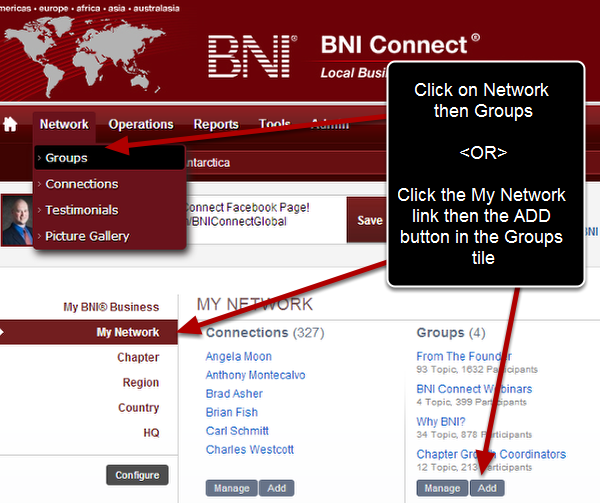The height and width of the screenshot is (503, 600).
Task: Select Connections from Network dropdown
Action: [x=81, y=184]
